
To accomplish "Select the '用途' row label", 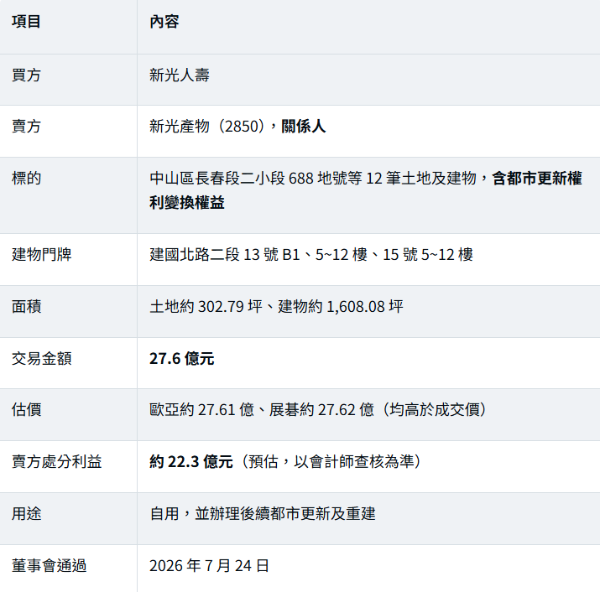I will [26, 514].
